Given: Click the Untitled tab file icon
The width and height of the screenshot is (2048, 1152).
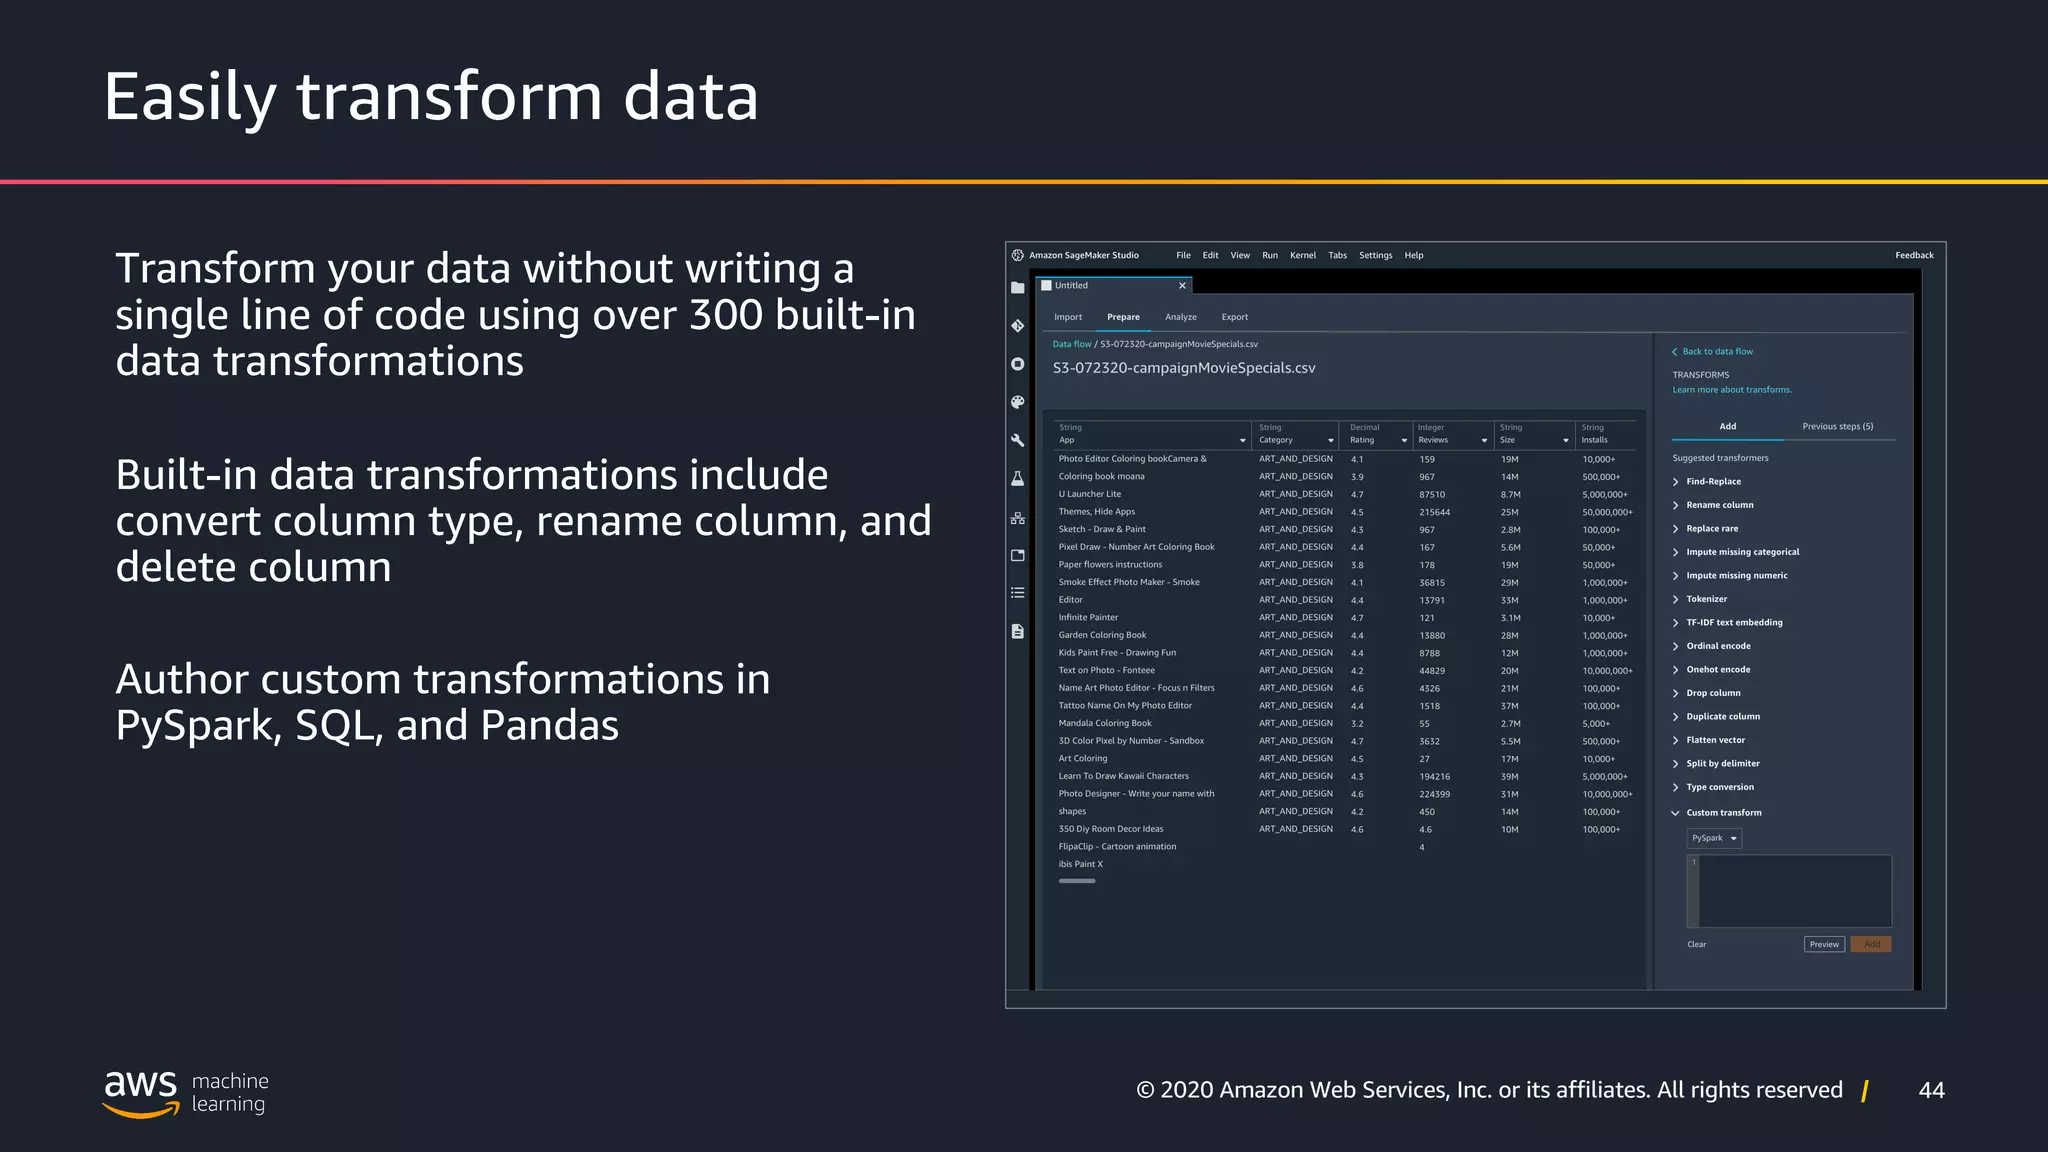Looking at the screenshot, I should pyautogui.click(x=1047, y=286).
